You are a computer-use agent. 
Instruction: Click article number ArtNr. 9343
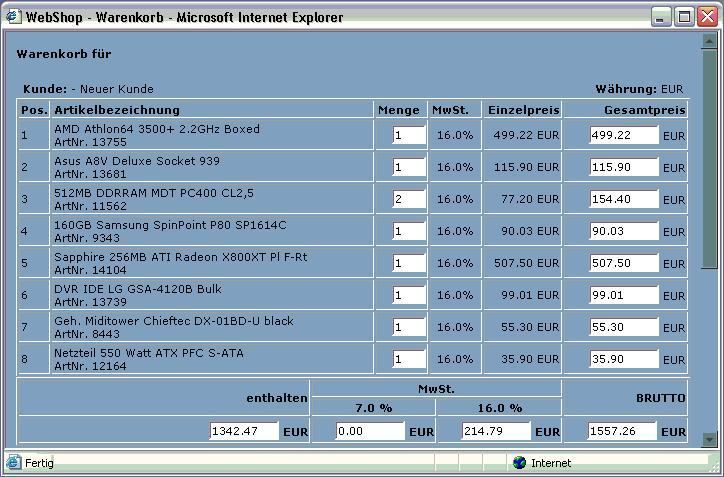tap(87, 238)
